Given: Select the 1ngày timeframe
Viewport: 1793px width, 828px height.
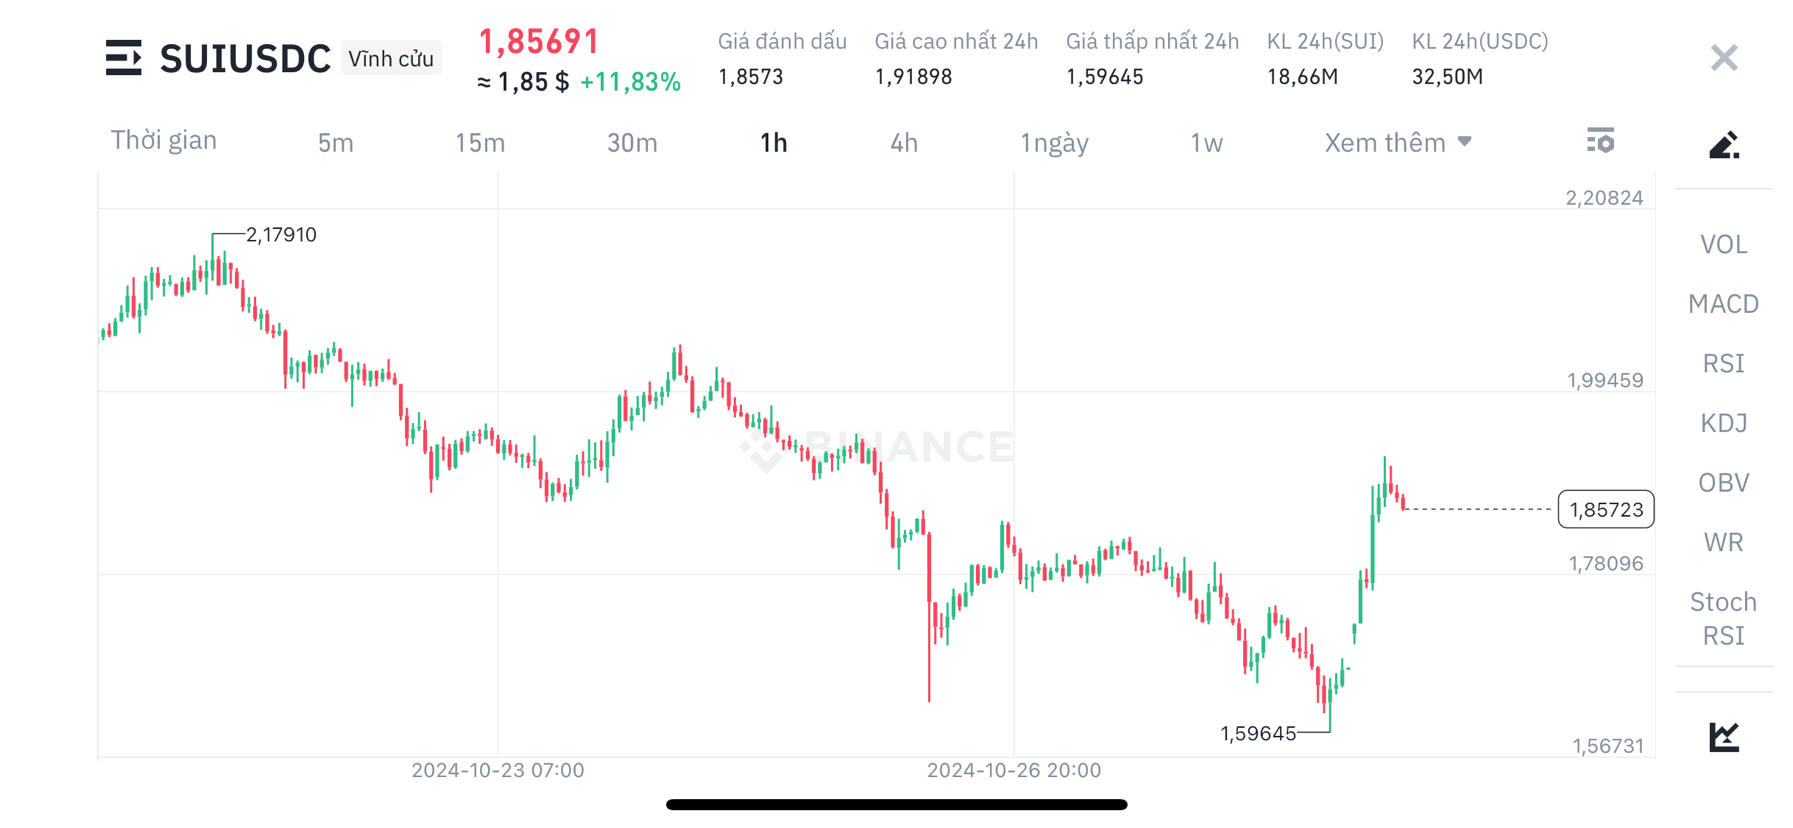Looking at the screenshot, I should click(x=1054, y=142).
